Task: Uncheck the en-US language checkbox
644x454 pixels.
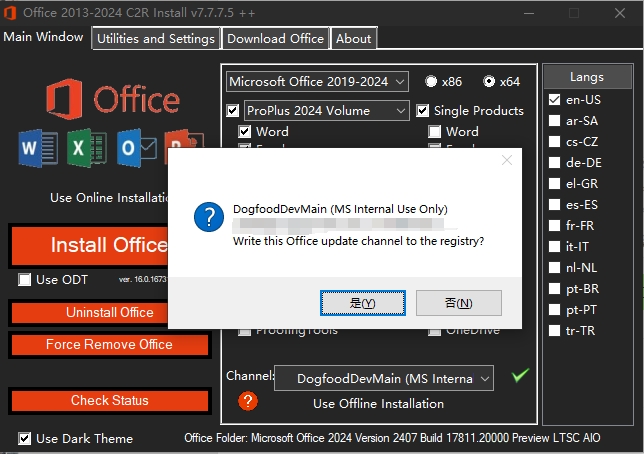Action: point(554,99)
